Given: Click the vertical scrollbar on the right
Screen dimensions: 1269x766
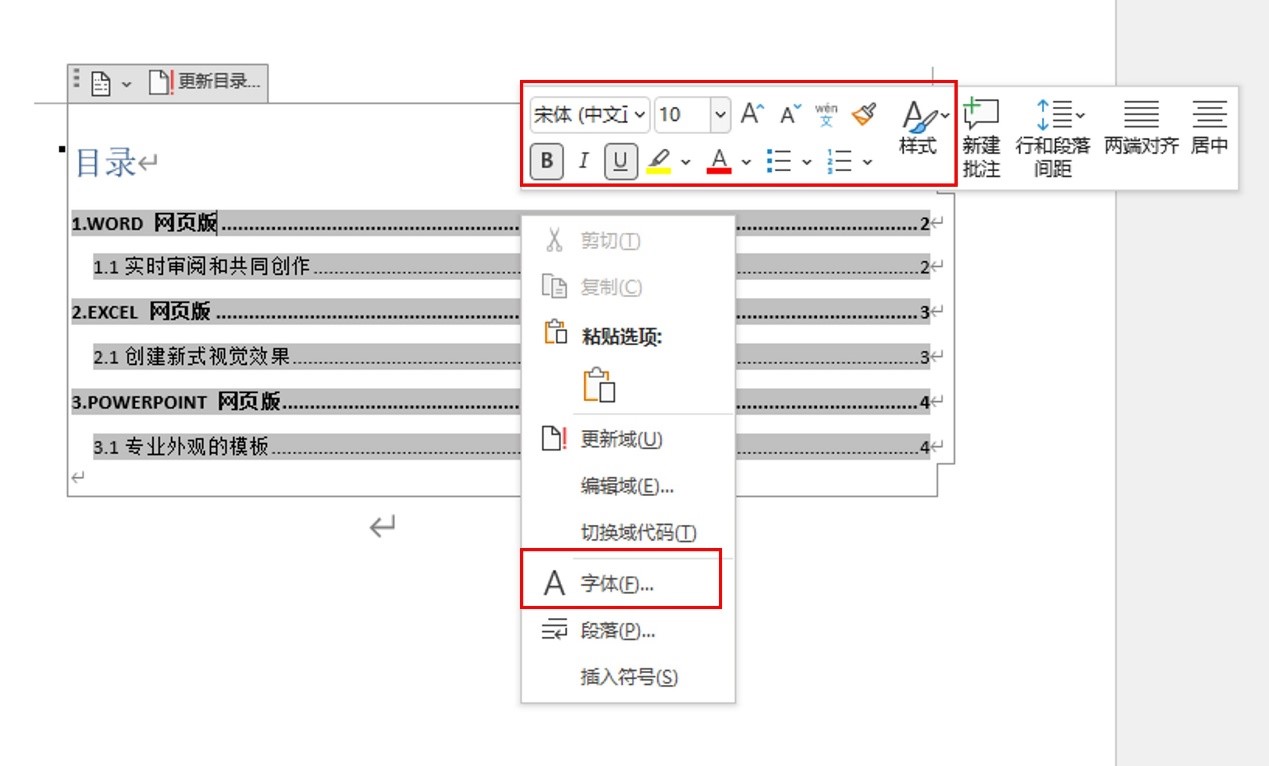Looking at the screenshot, I should pos(1117,400).
